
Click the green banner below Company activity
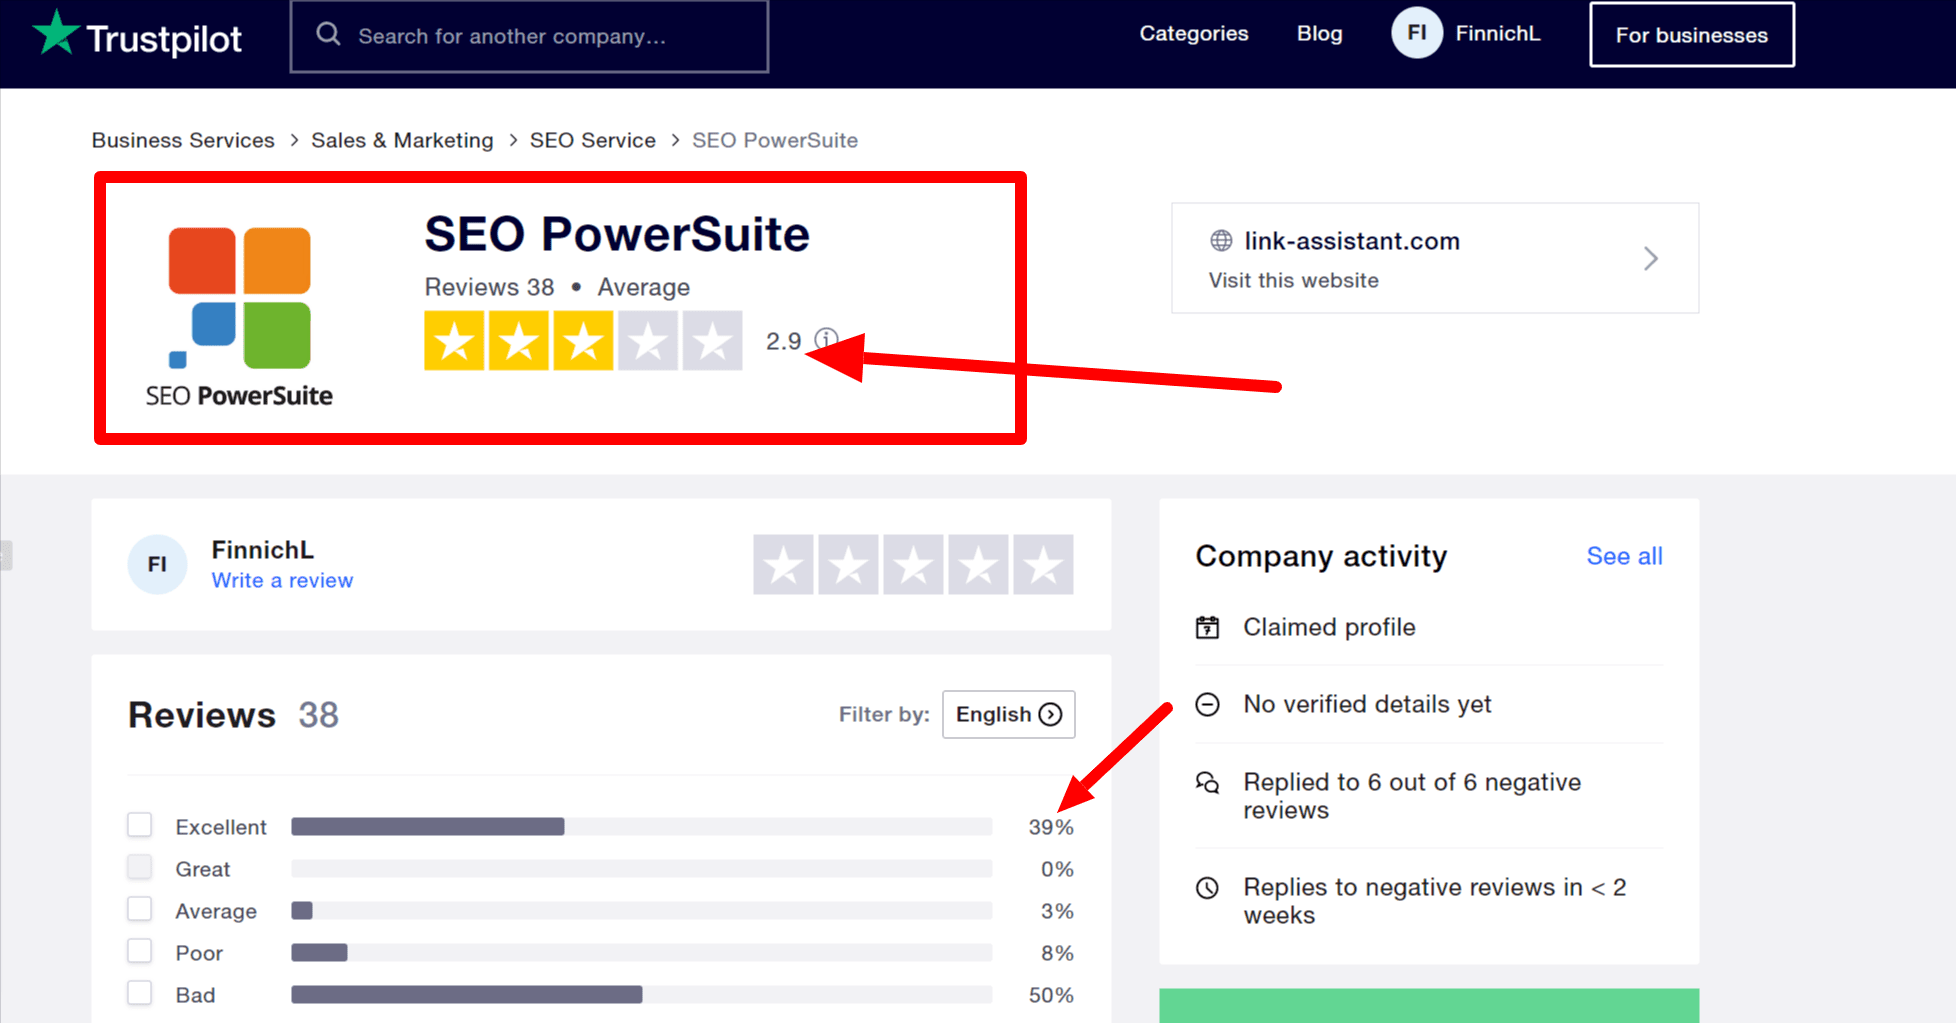1428,1005
